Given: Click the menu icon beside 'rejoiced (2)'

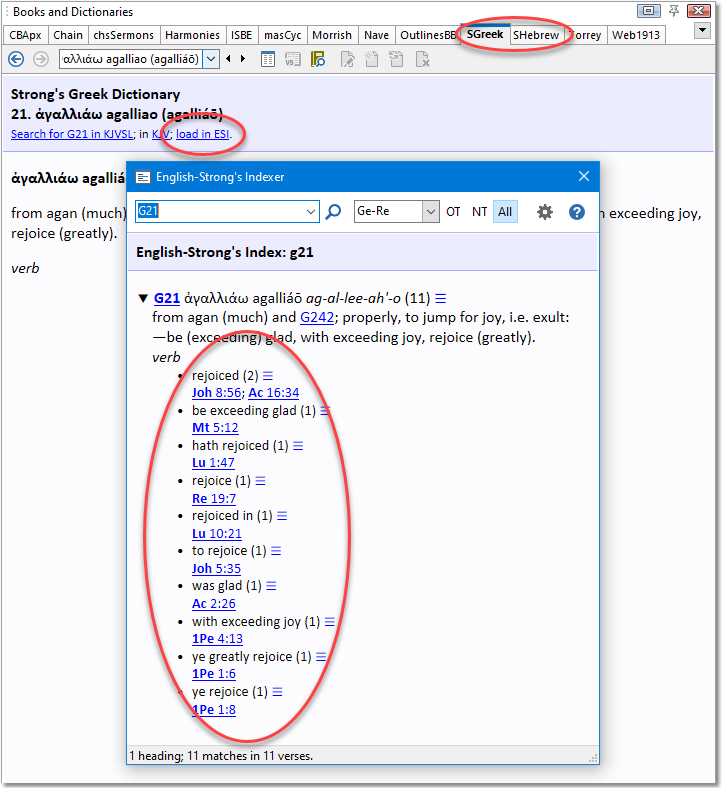Looking at the screenshot, I should [268, 376].
